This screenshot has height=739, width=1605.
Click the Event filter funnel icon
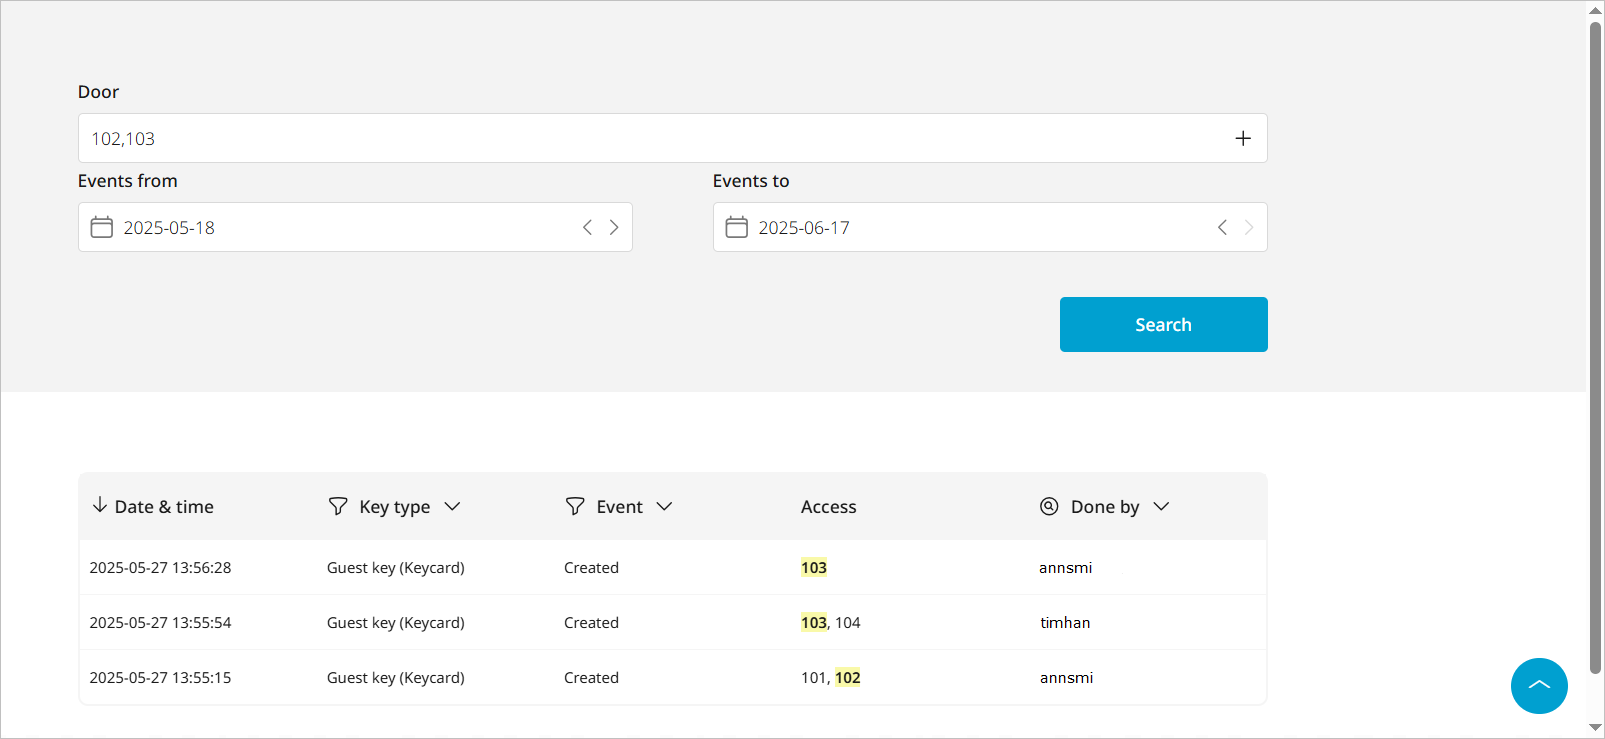pyautogui.click(x=575, y=506)
